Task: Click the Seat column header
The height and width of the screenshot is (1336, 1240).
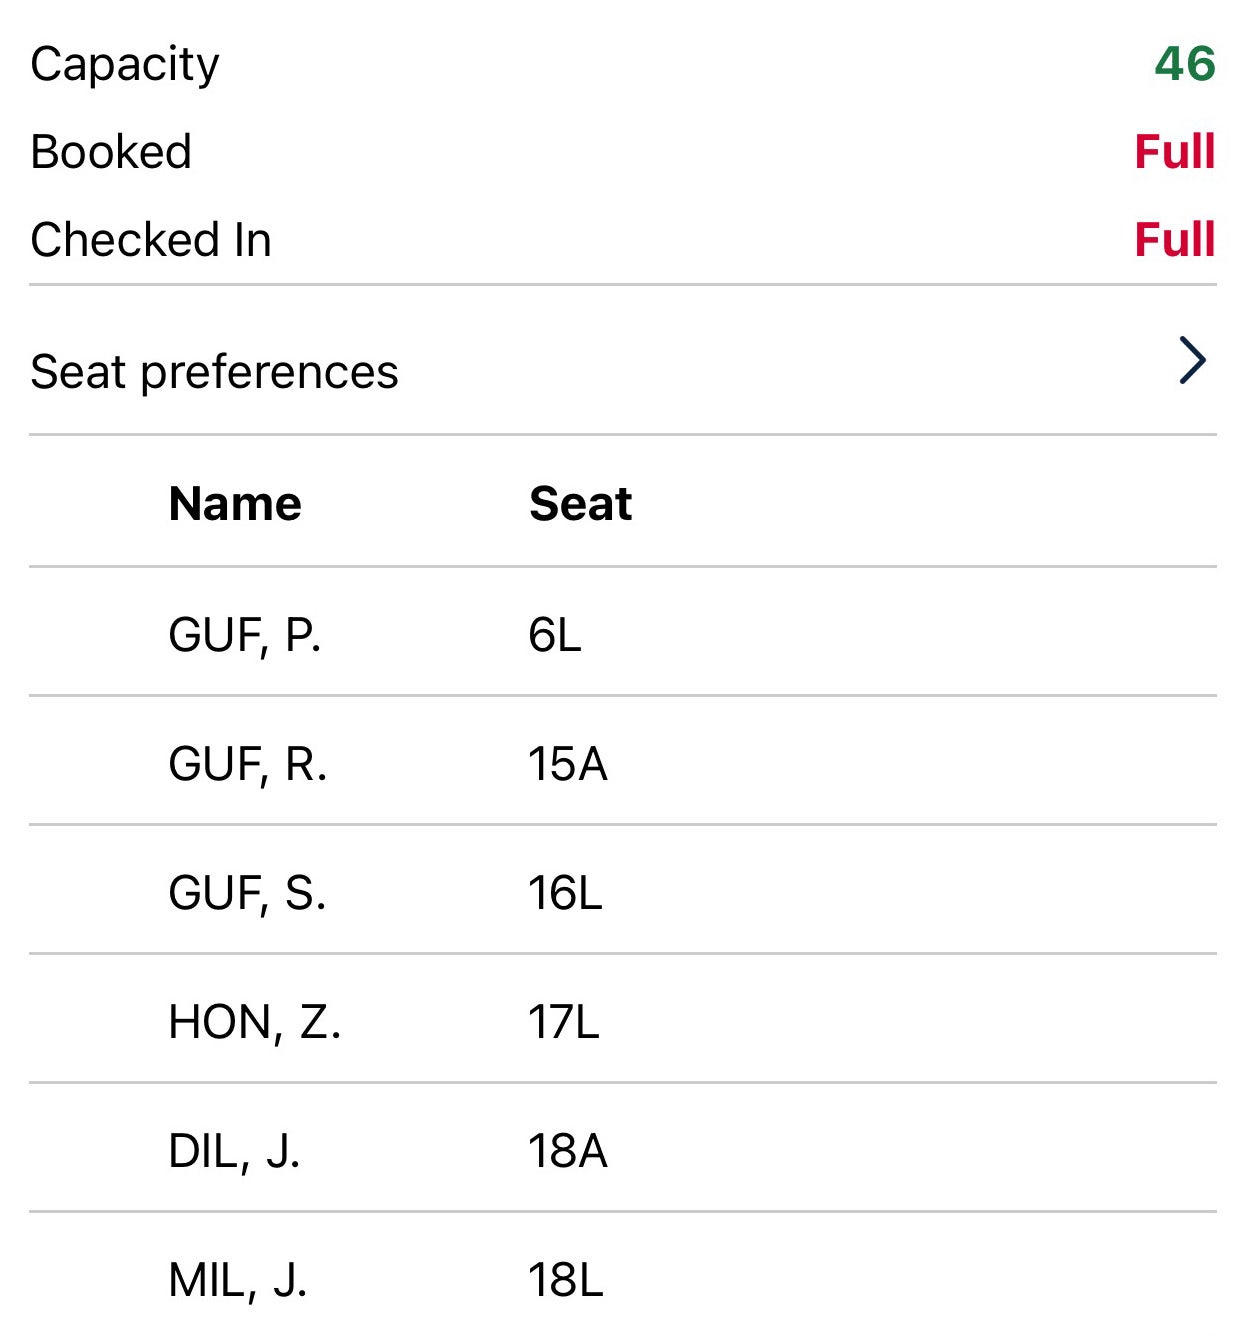Action: pyautogui.click(x=580, y=504)
